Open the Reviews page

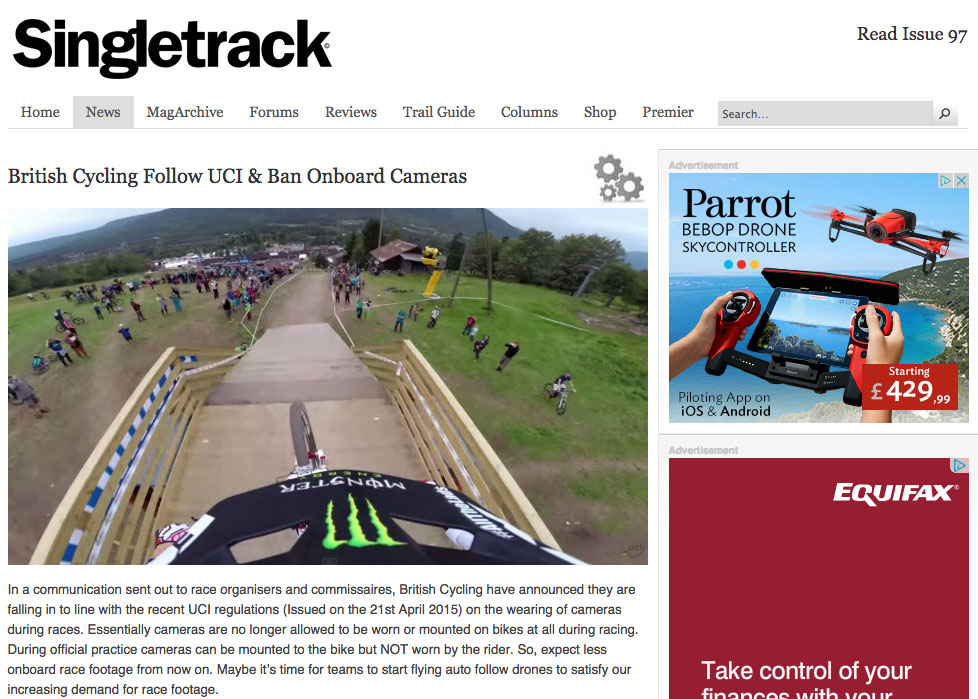pyautogui.click(x=351, y=112)
